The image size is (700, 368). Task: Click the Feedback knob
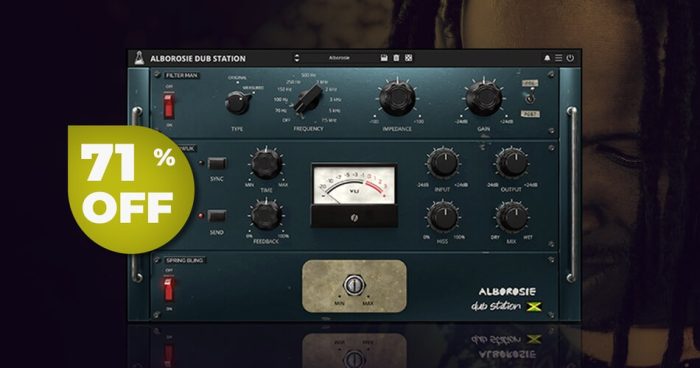[267, 215]
